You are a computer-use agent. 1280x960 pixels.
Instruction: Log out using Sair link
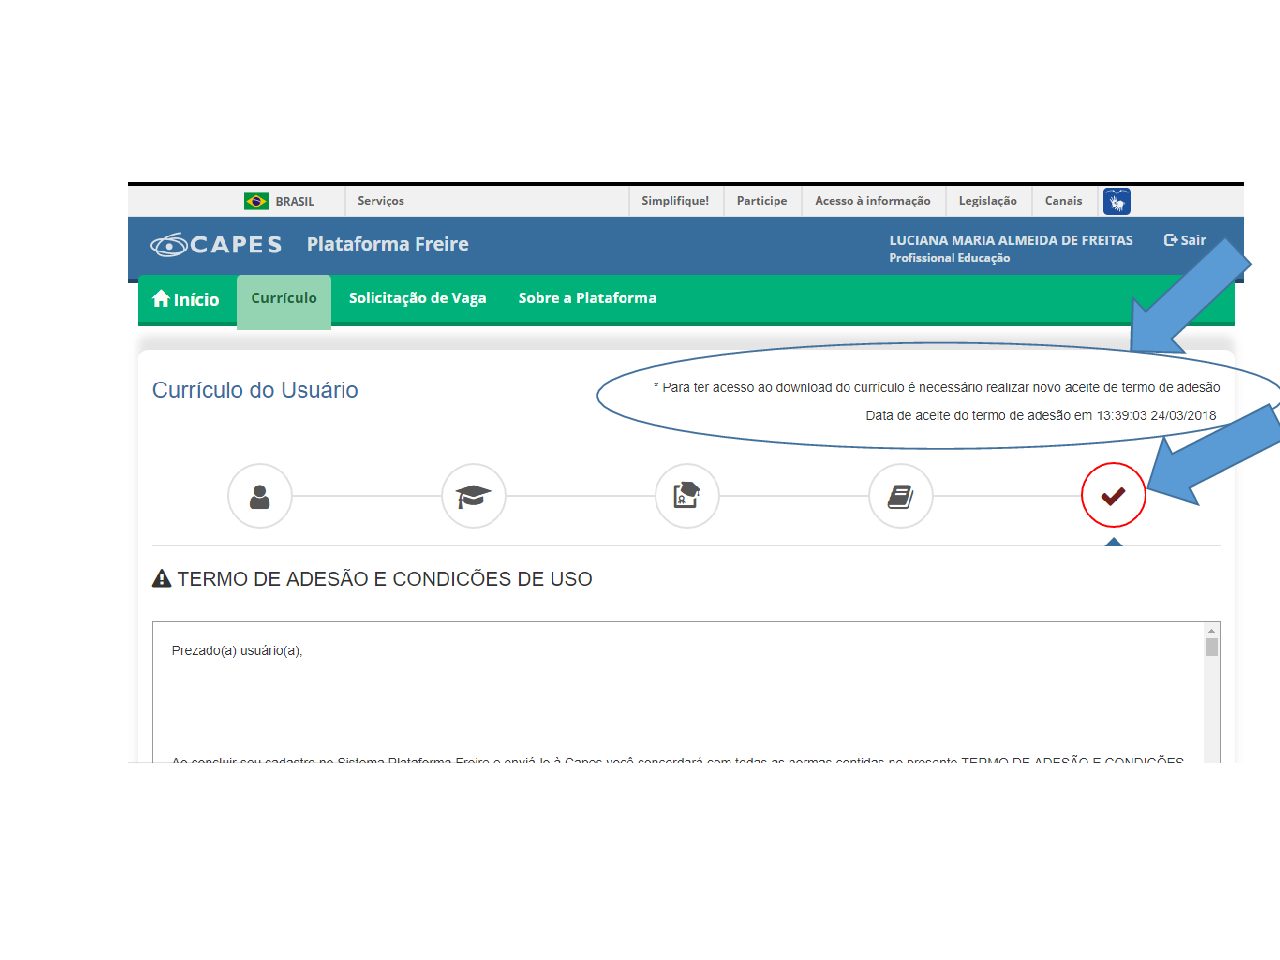pos(1185,240)
